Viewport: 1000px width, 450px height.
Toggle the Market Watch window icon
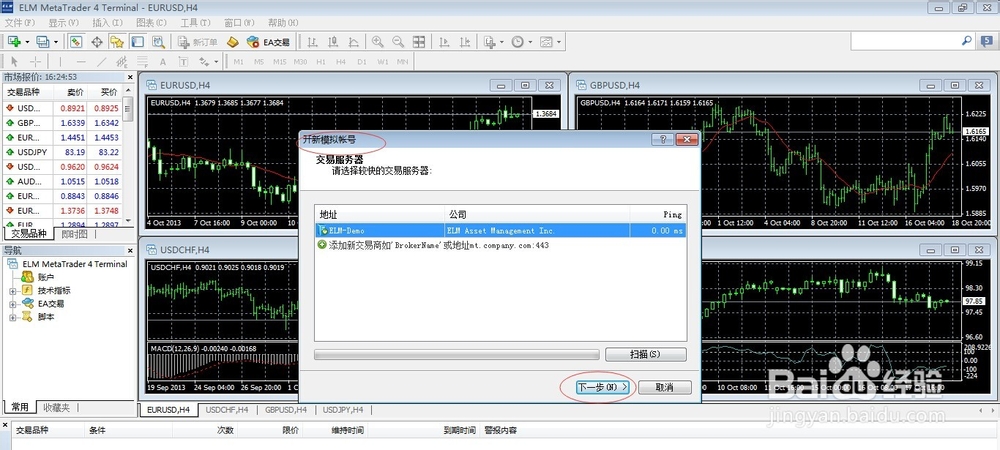click(x=76, y=42)
